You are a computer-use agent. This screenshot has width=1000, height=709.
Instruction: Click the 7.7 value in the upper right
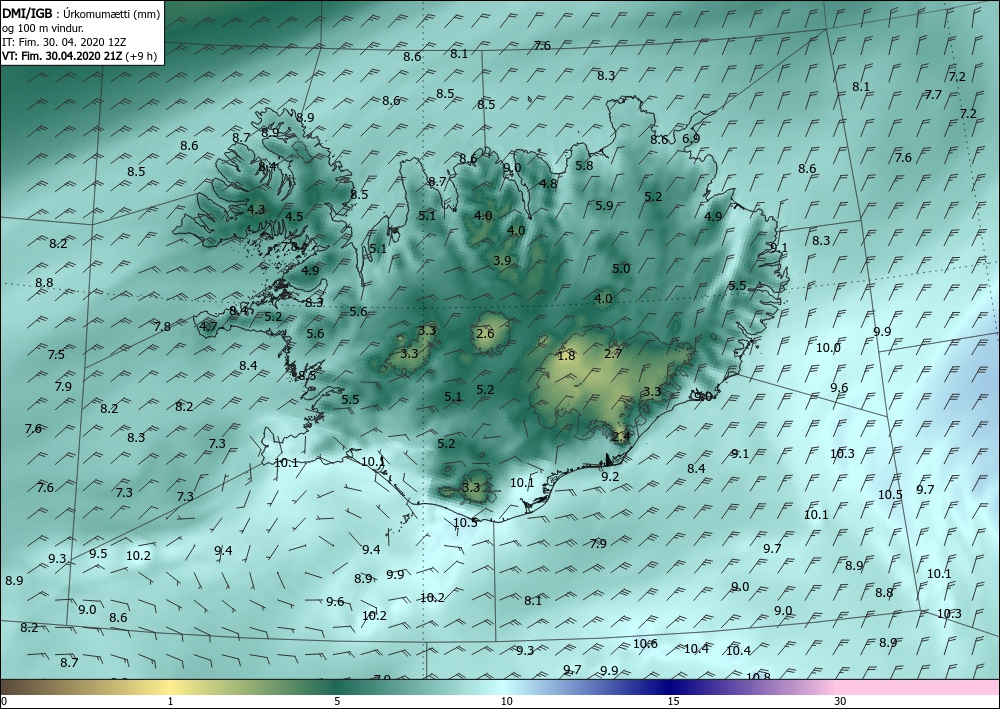click(934, 94)
